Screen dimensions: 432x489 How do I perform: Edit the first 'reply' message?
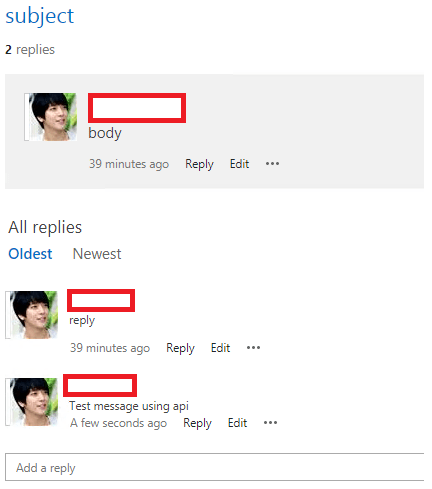pos(220,348)
